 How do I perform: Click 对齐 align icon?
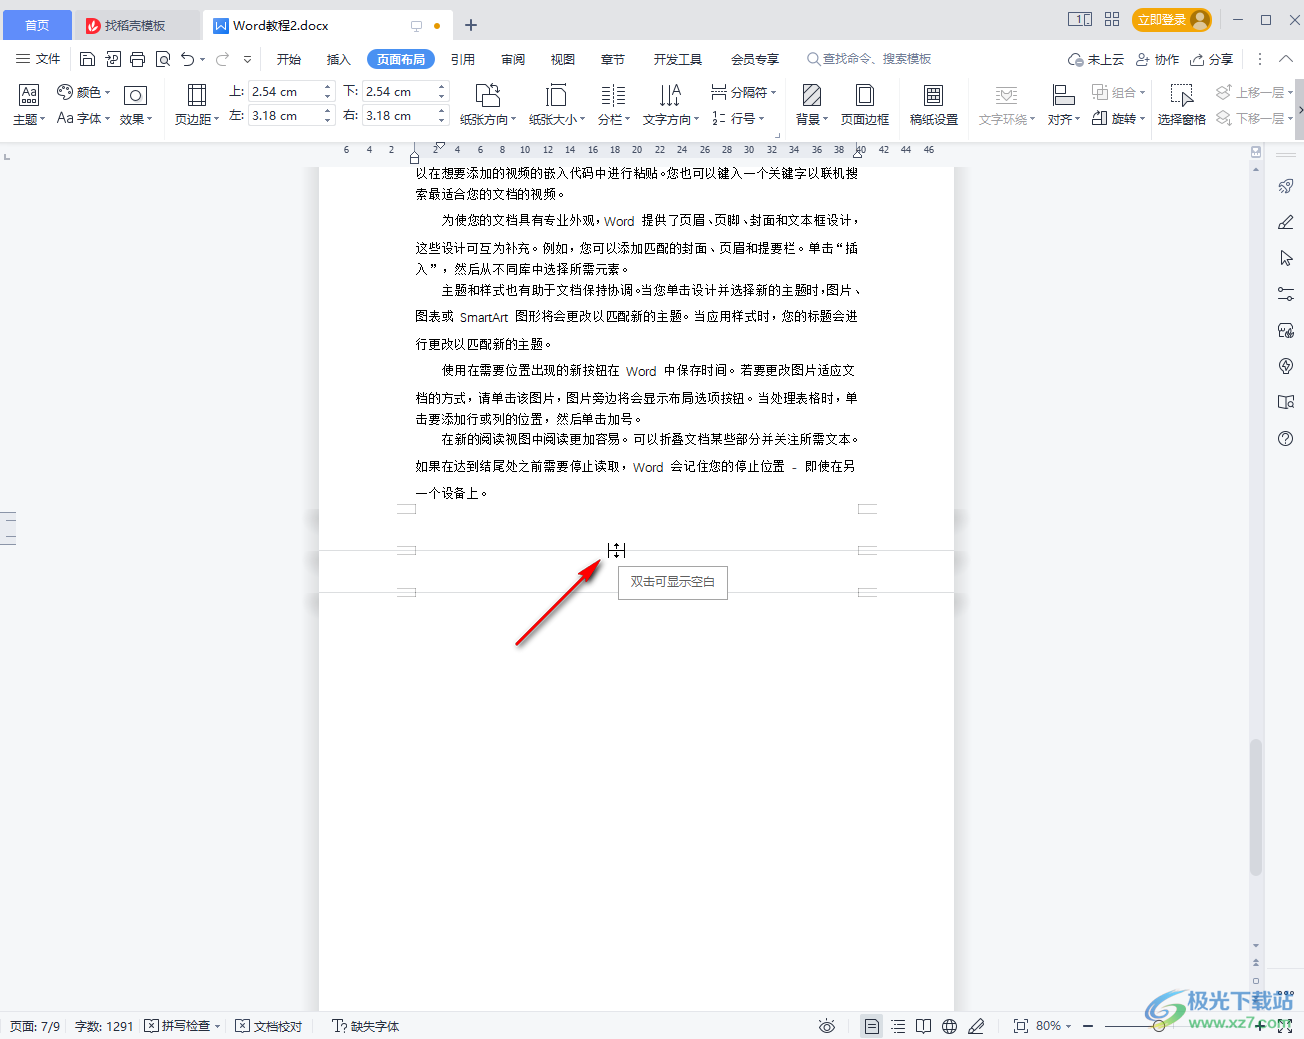(1063, 105)
